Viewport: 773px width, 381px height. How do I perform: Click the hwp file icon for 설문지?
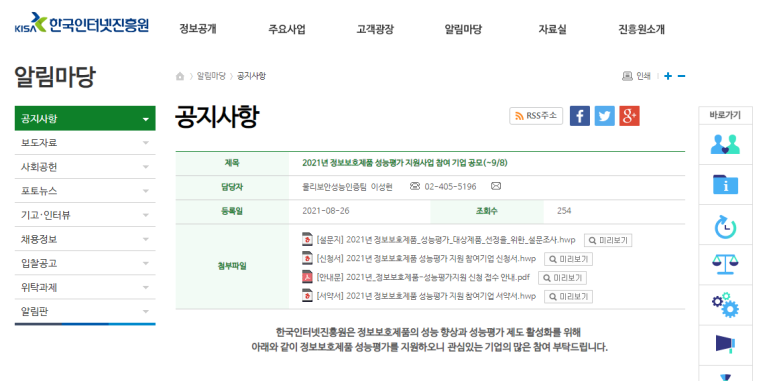pyautogui.click(x=308, y=240)
